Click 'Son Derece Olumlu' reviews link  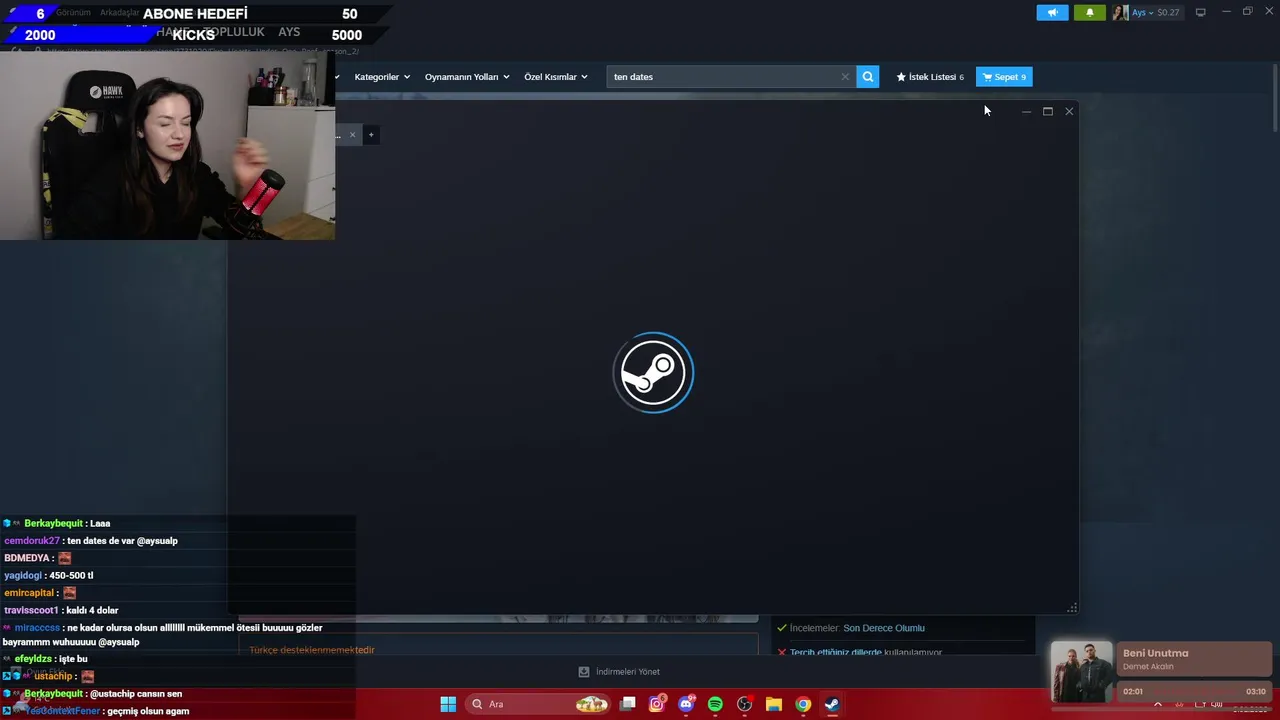point(884,628)
